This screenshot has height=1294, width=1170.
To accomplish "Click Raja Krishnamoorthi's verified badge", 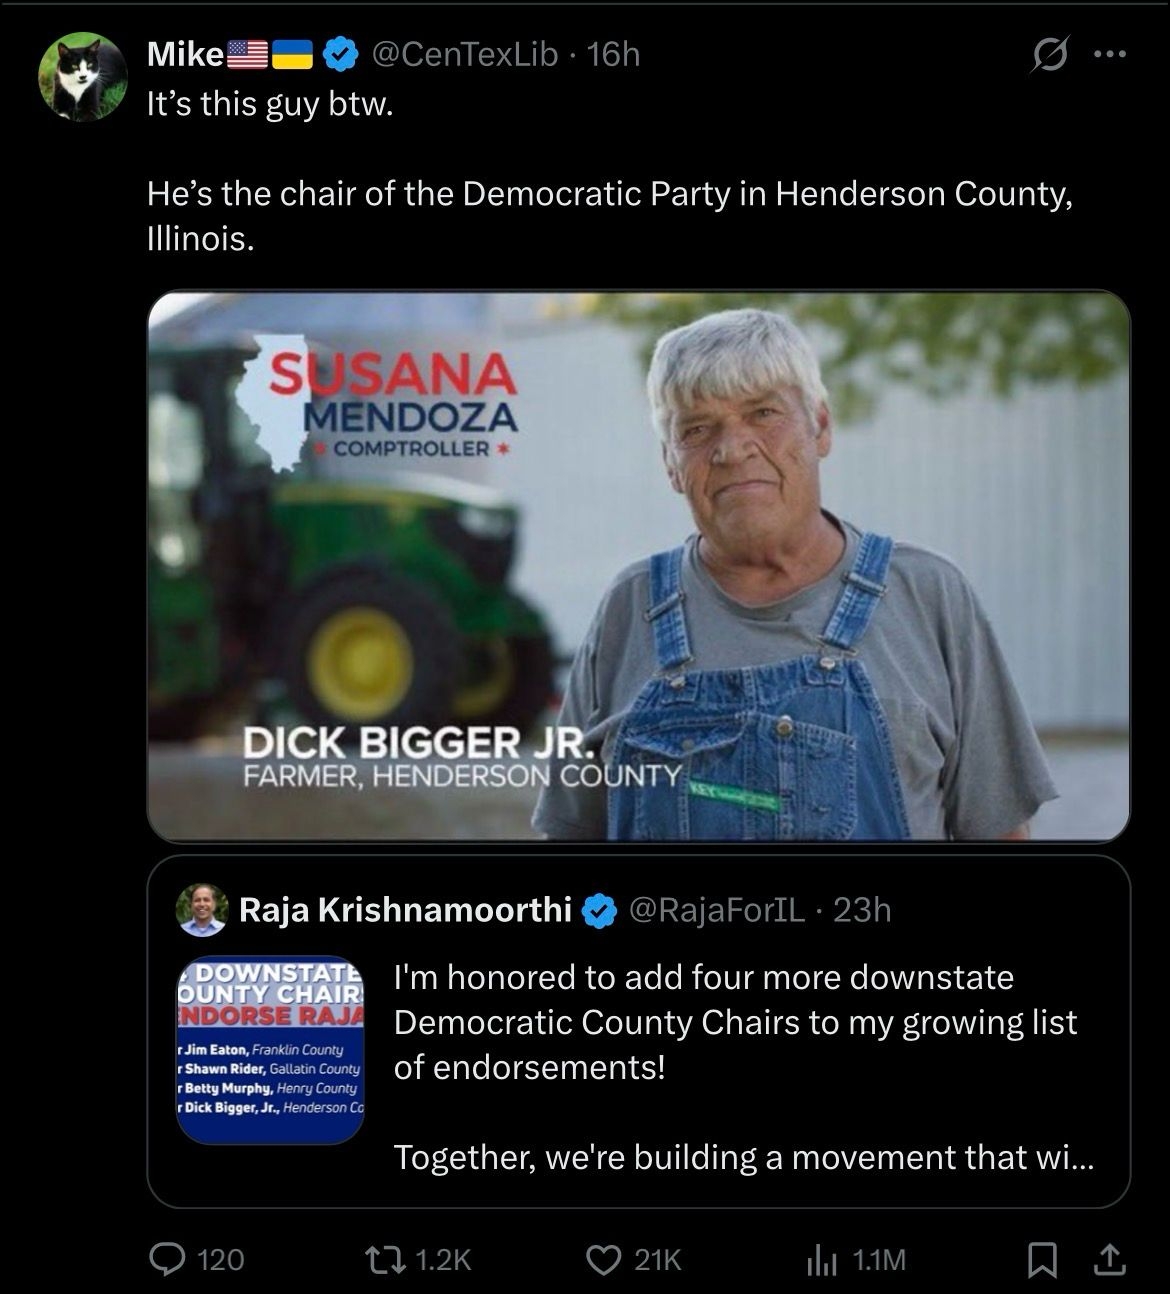I will coord(599,910).
